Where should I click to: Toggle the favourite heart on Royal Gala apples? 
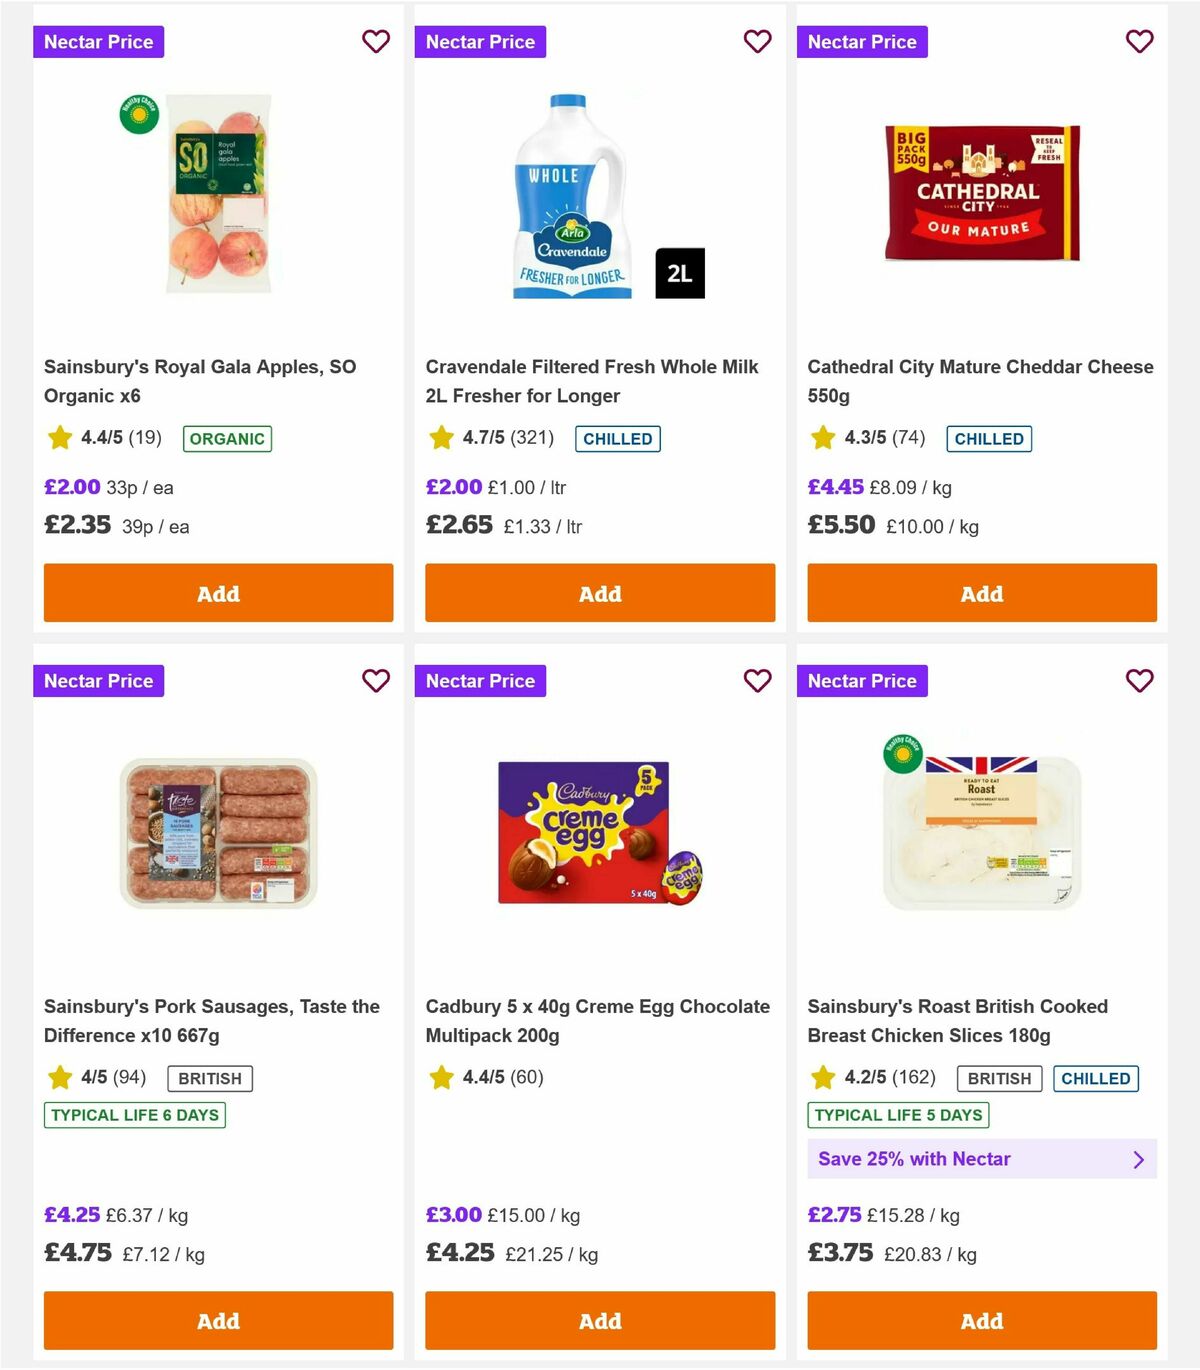[x=376, y=42]
